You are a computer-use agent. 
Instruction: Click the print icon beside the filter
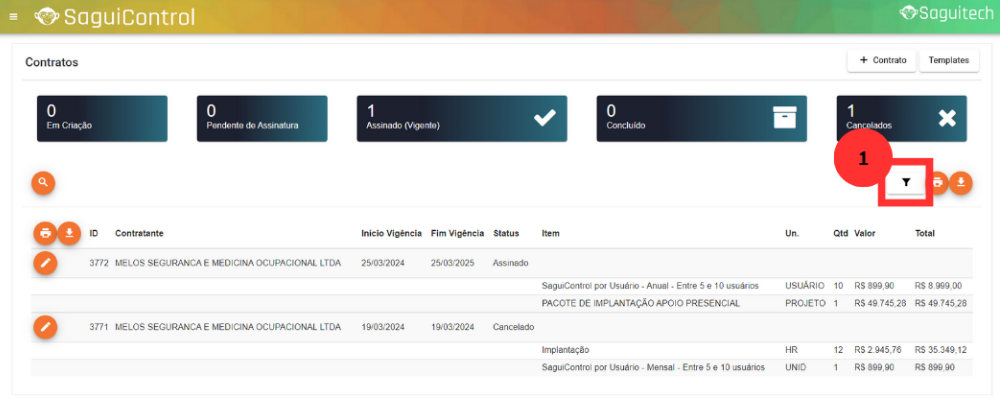(x=937, y=182)
